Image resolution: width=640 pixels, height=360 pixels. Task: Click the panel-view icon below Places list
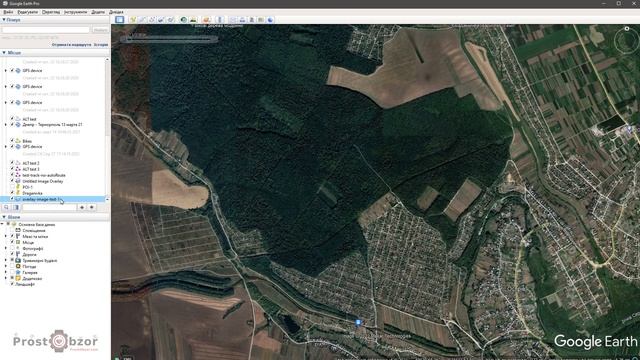(16, 207)
